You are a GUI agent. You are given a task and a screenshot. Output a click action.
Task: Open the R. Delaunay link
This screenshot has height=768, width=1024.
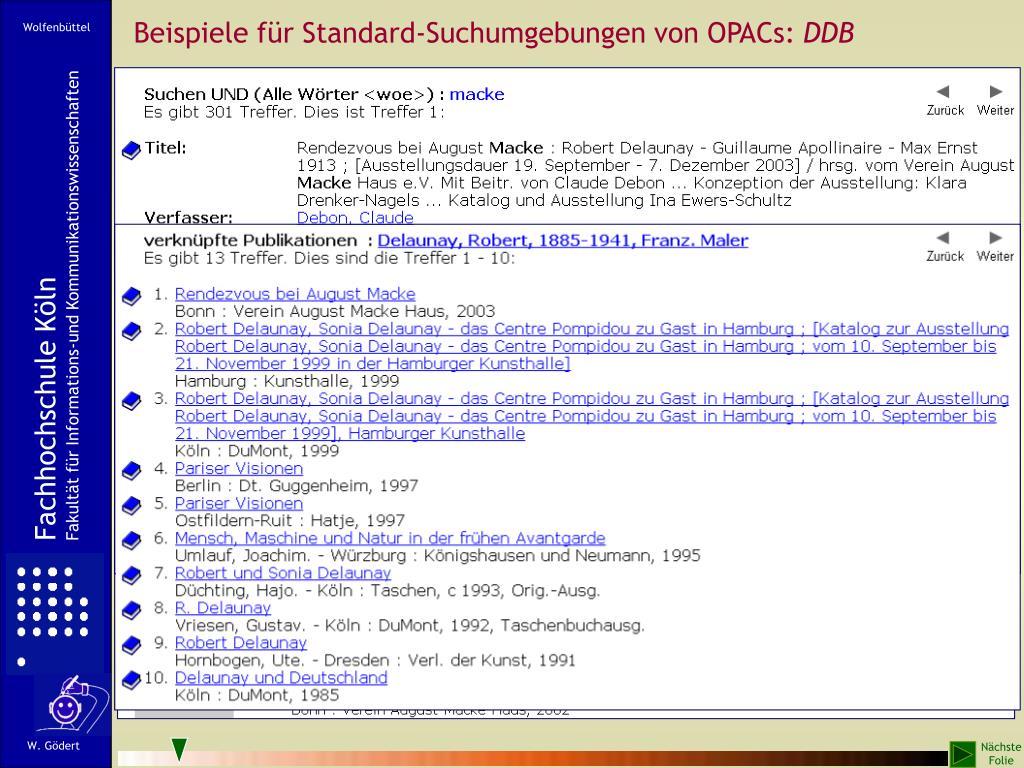pos(223,608)
